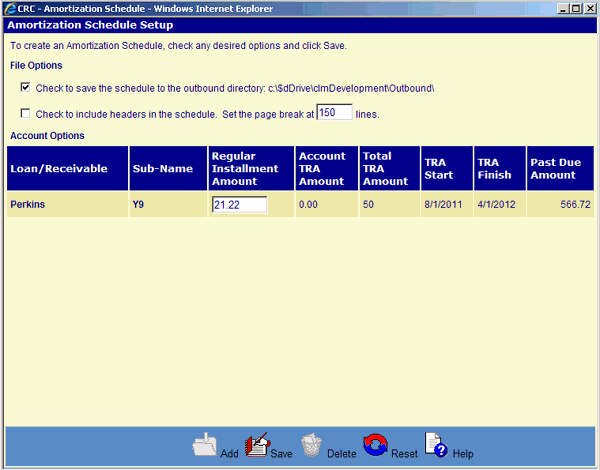
Task: Click the File Options heading
Action: point(36,65)
